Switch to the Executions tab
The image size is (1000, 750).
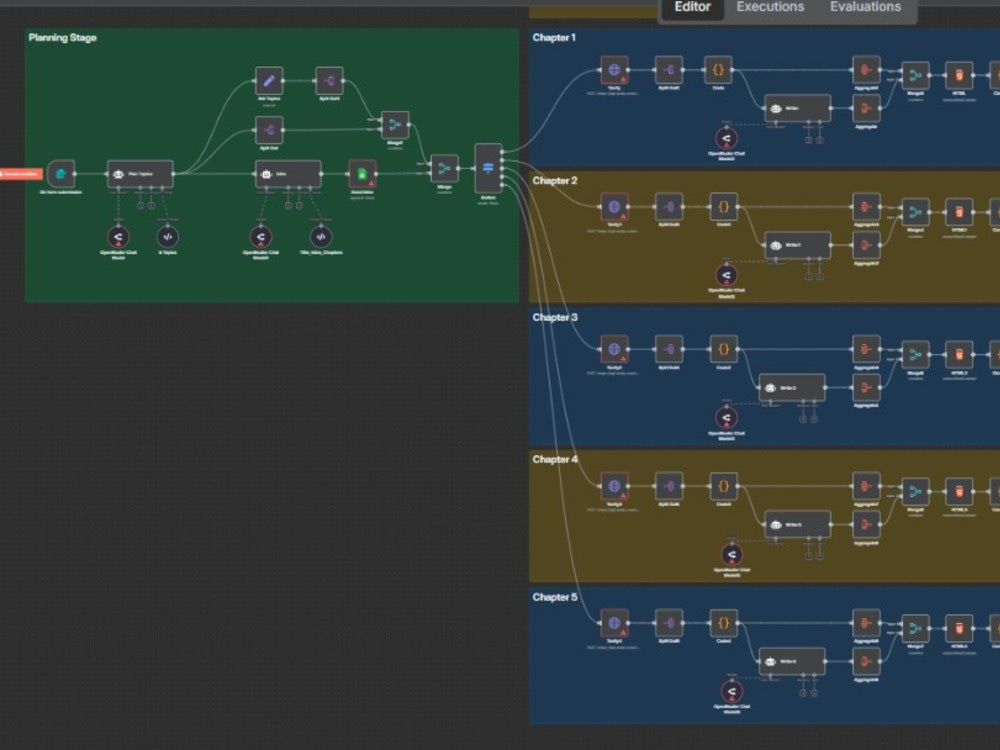[x=770, y=7]
